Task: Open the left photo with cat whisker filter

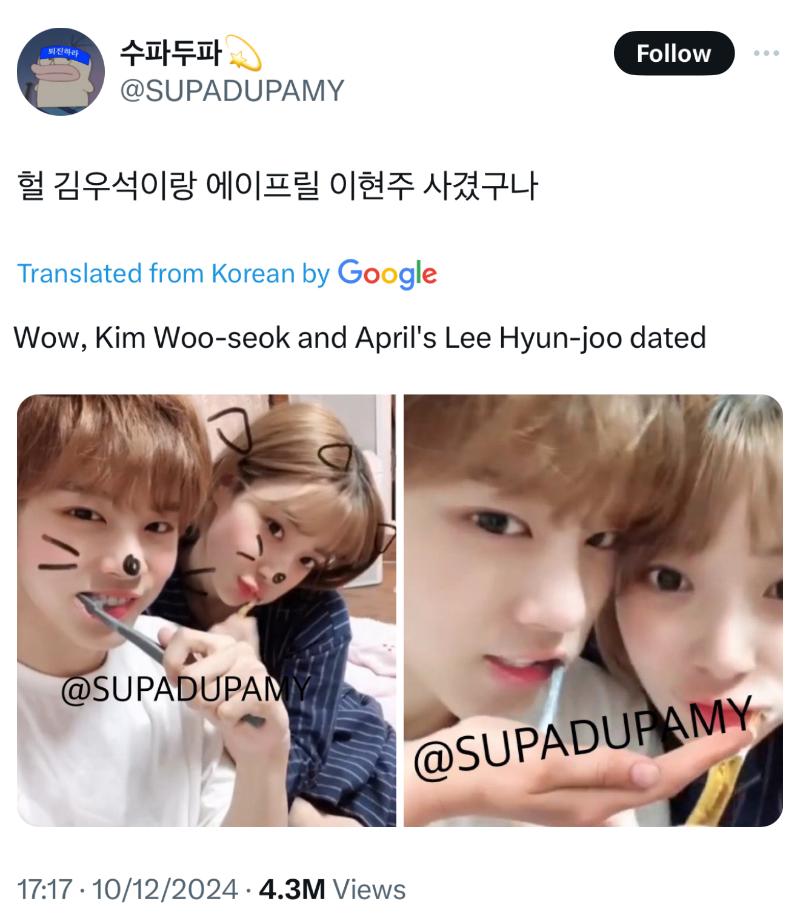Action: 206,611
